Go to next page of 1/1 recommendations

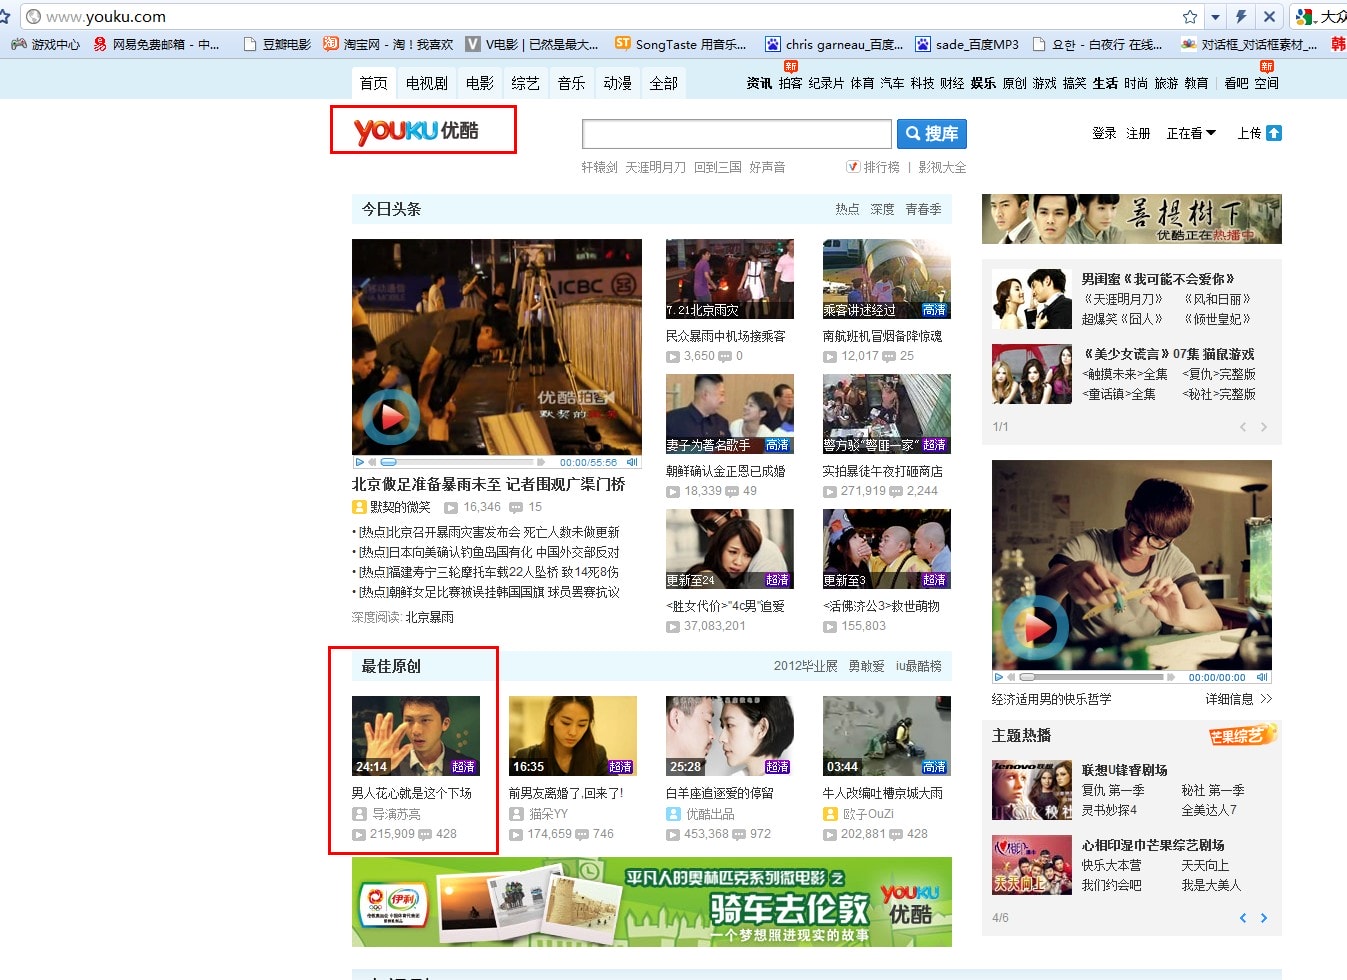pos(1264,427)
